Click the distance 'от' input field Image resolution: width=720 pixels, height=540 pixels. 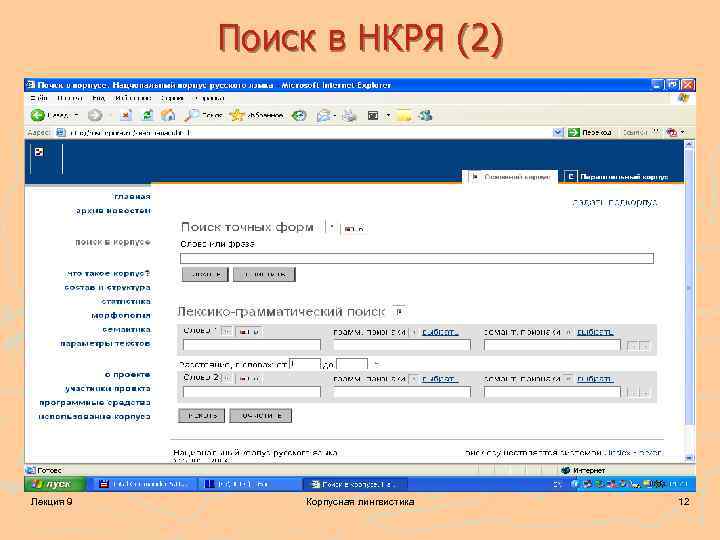305,365
